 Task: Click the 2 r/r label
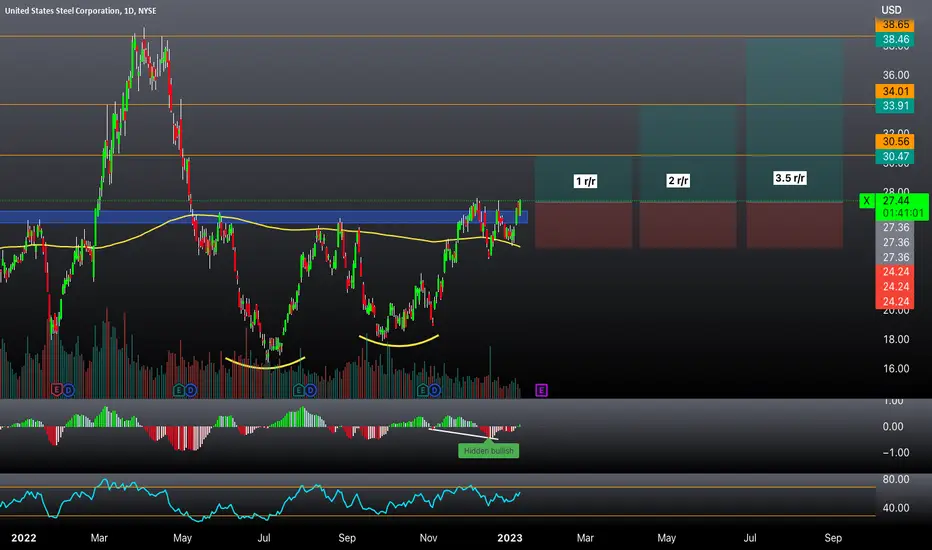pos(678,181)
